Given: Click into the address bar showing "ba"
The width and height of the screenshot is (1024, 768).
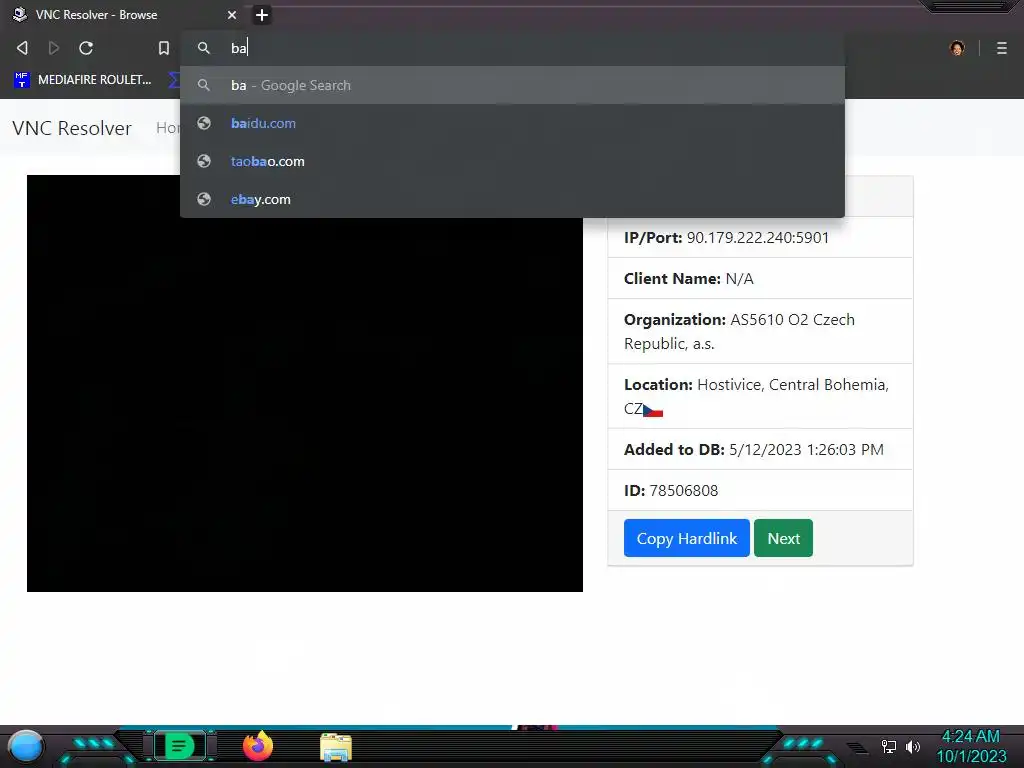Looking at the screenshot, I should pos(513,48).
